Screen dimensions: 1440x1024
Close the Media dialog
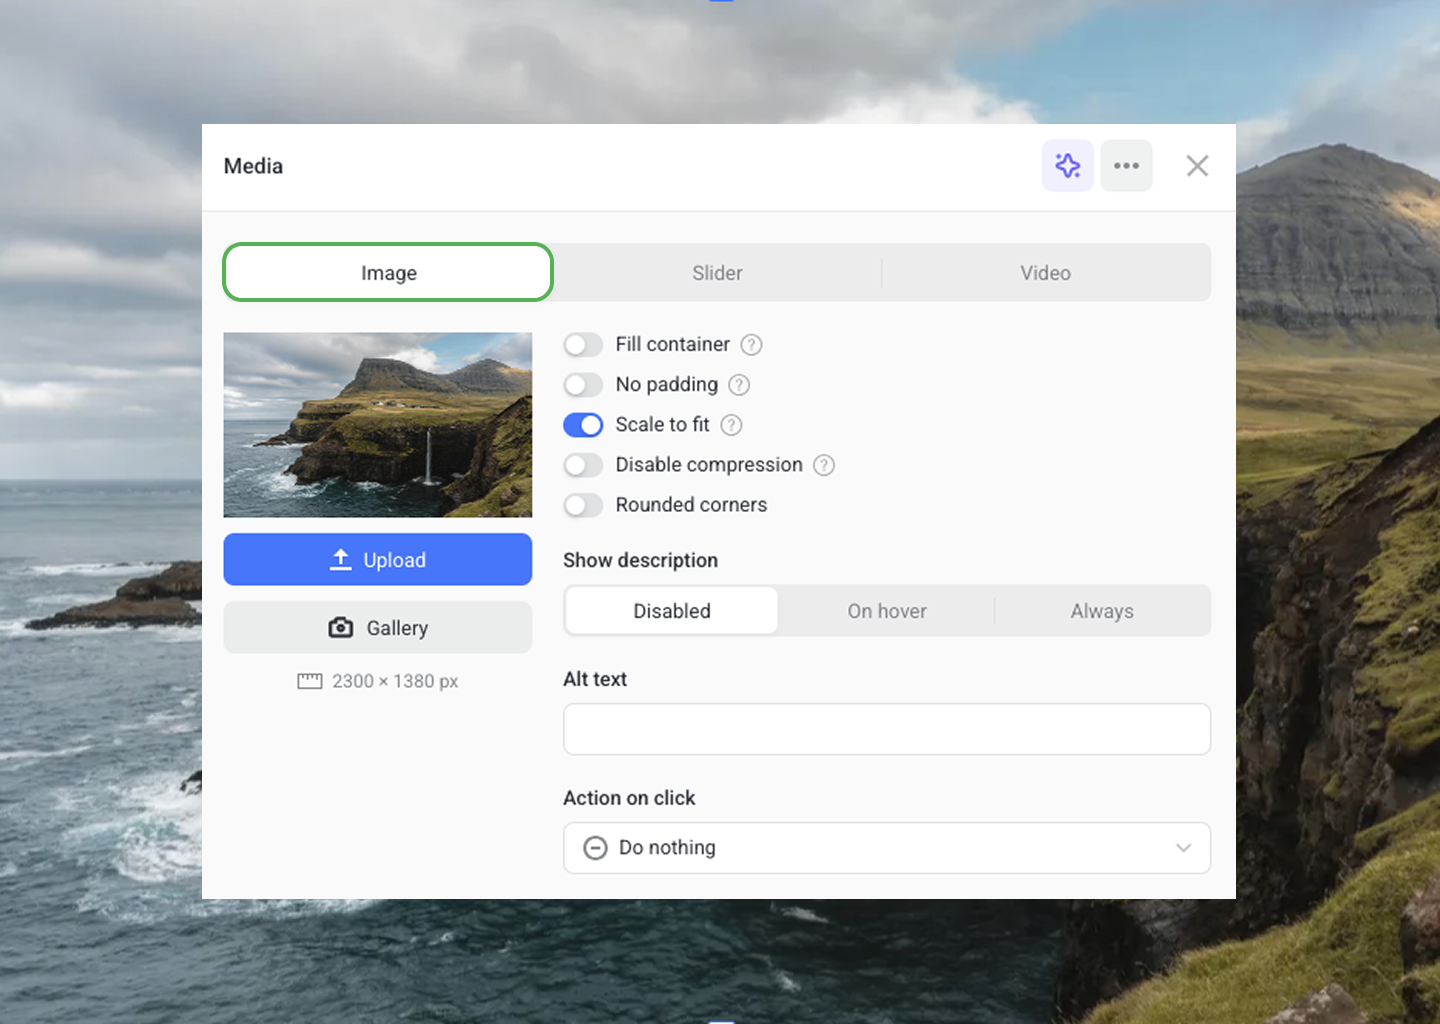coord(1197,166)
